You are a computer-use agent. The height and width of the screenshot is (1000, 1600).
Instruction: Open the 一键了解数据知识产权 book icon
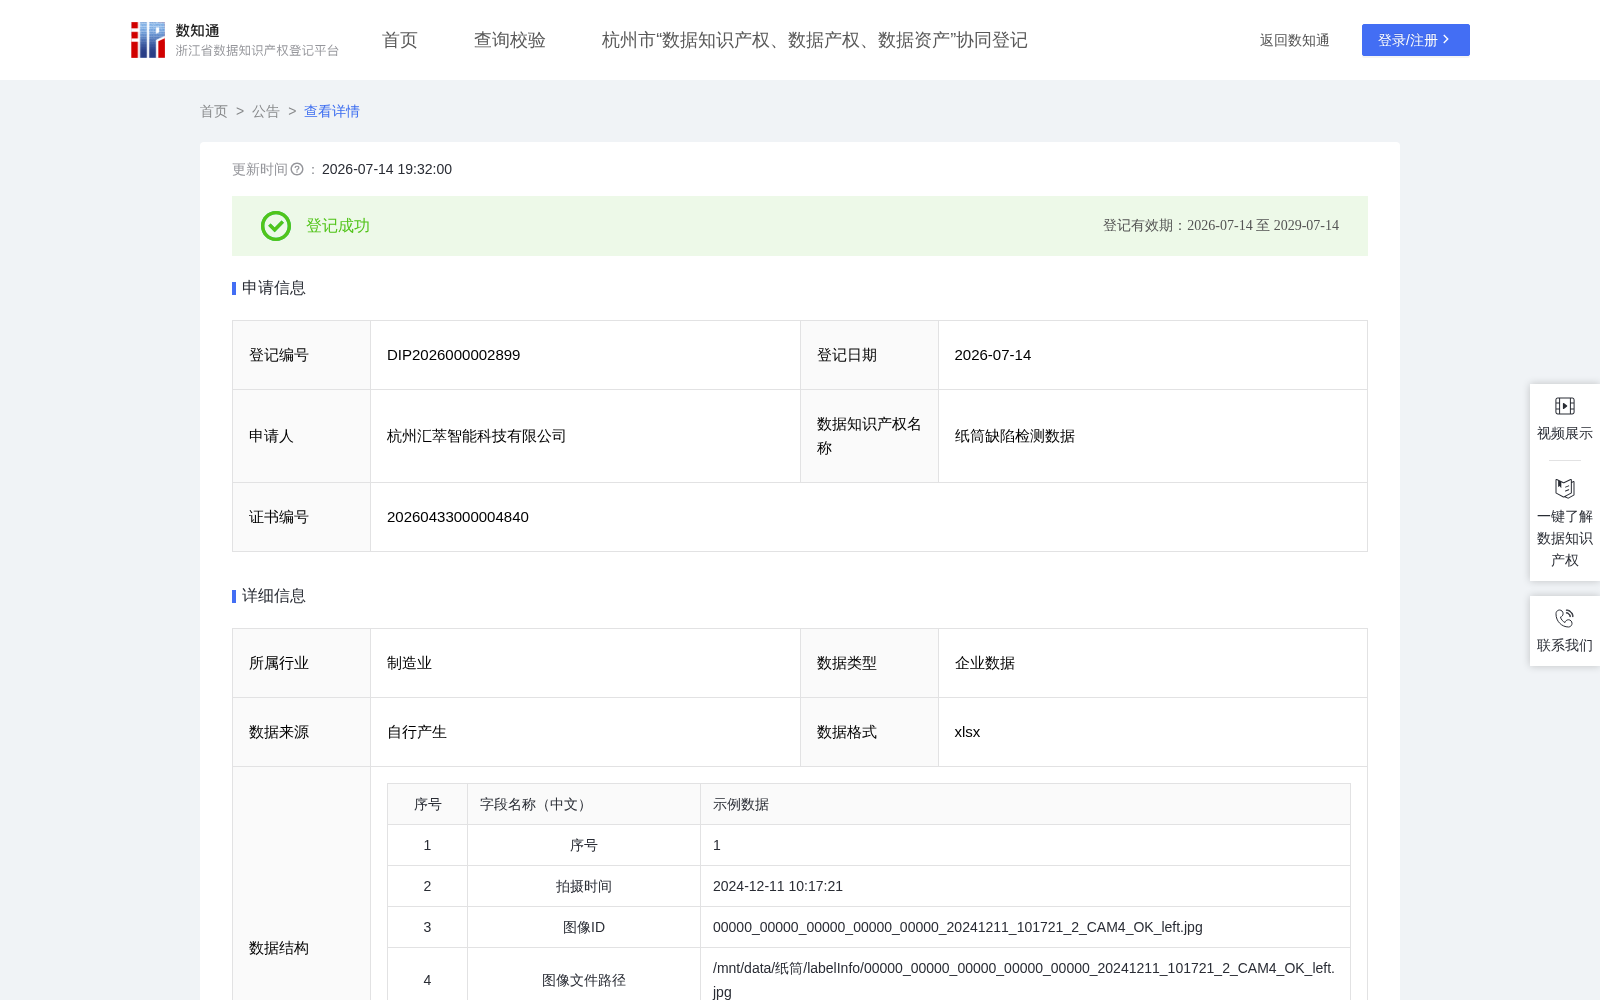pos(1565,488)
